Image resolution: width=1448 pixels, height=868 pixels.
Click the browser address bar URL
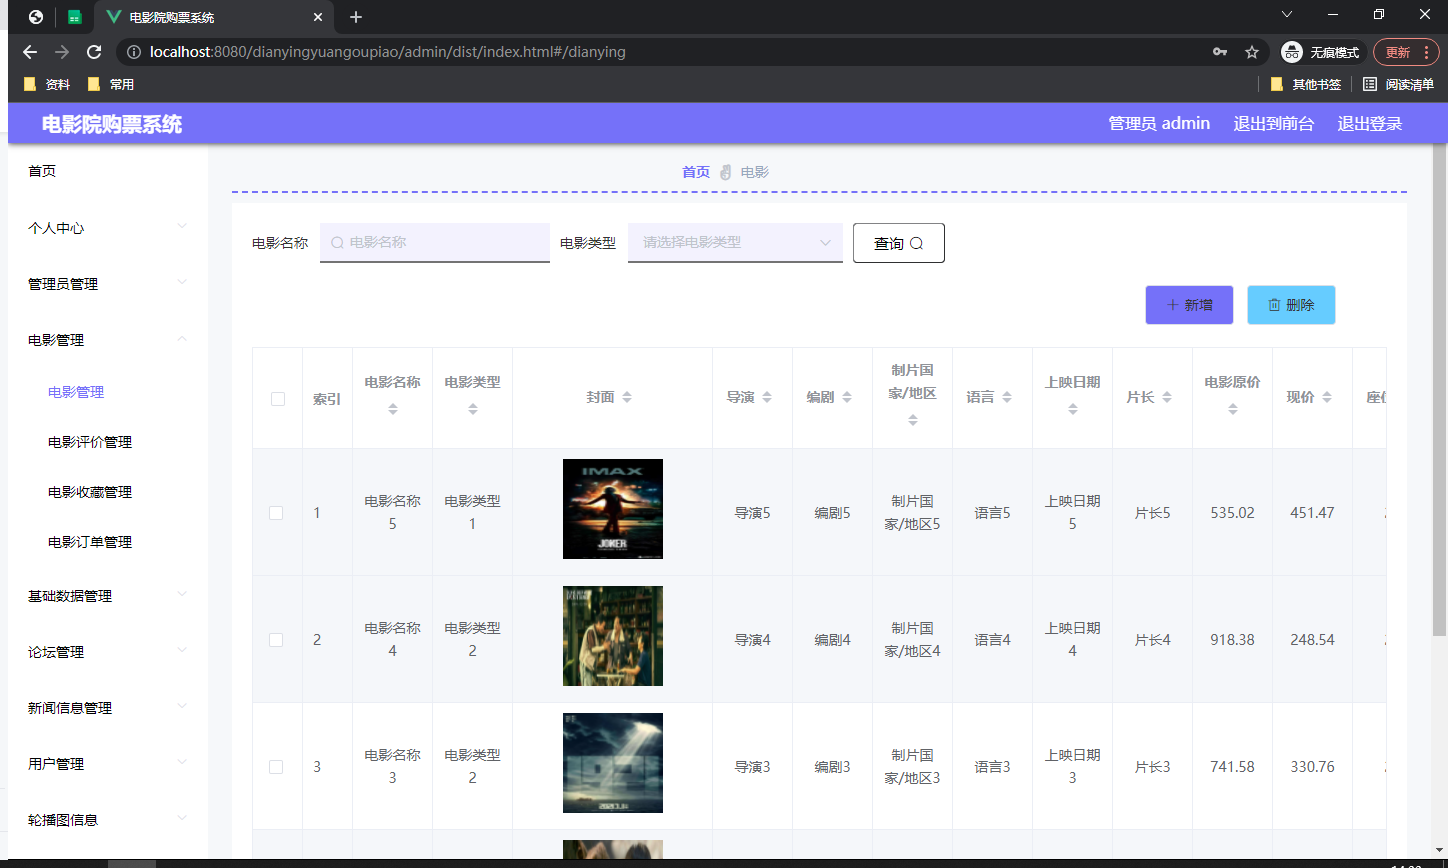click(x=387, y=52)
